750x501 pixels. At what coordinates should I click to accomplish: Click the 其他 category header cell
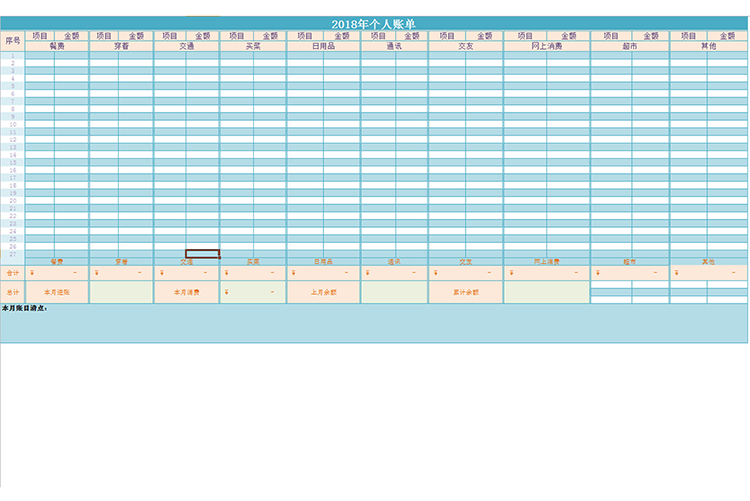pos(708,46)
